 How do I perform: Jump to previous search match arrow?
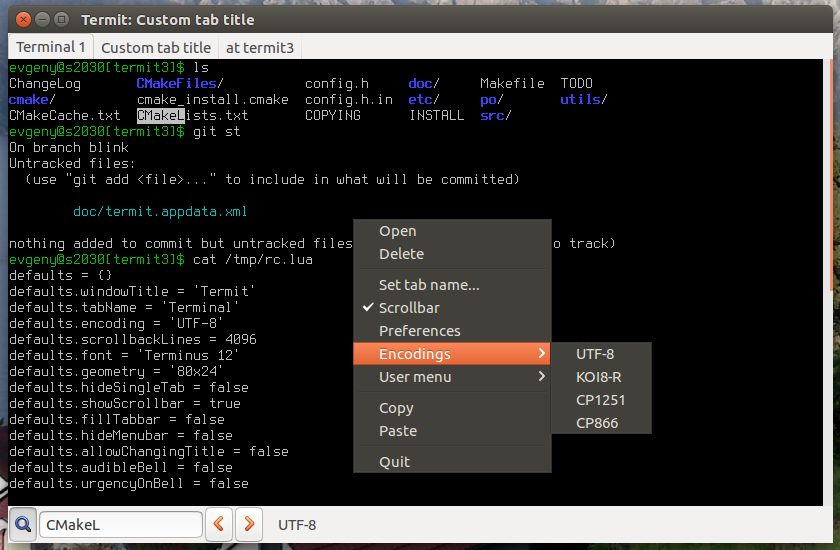point(219,524)
